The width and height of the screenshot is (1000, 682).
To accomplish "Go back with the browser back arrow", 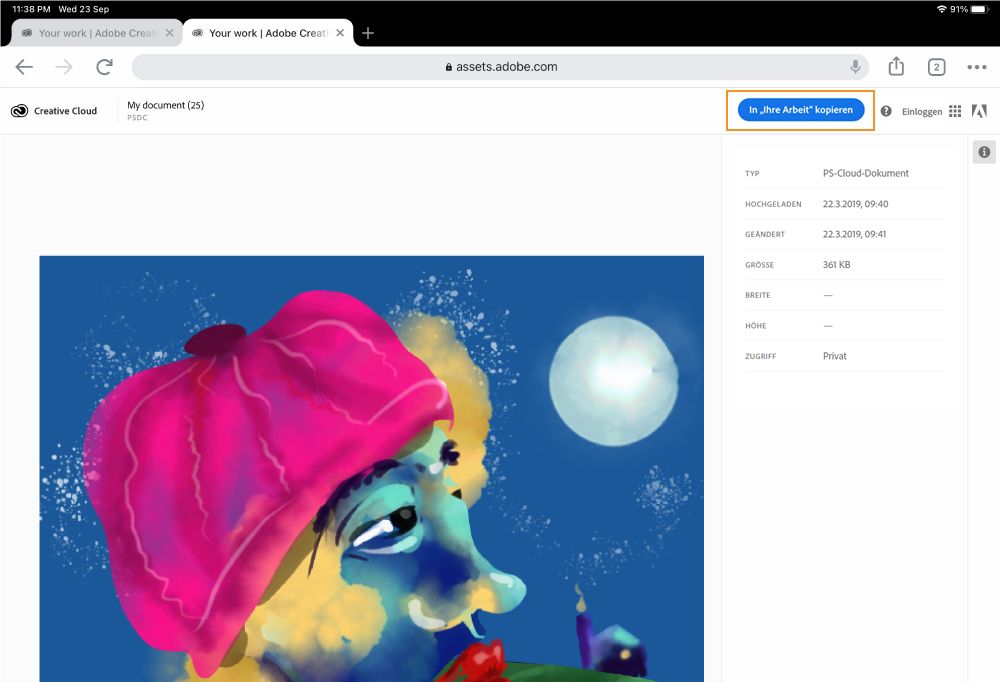I will [x=24, y=67].
